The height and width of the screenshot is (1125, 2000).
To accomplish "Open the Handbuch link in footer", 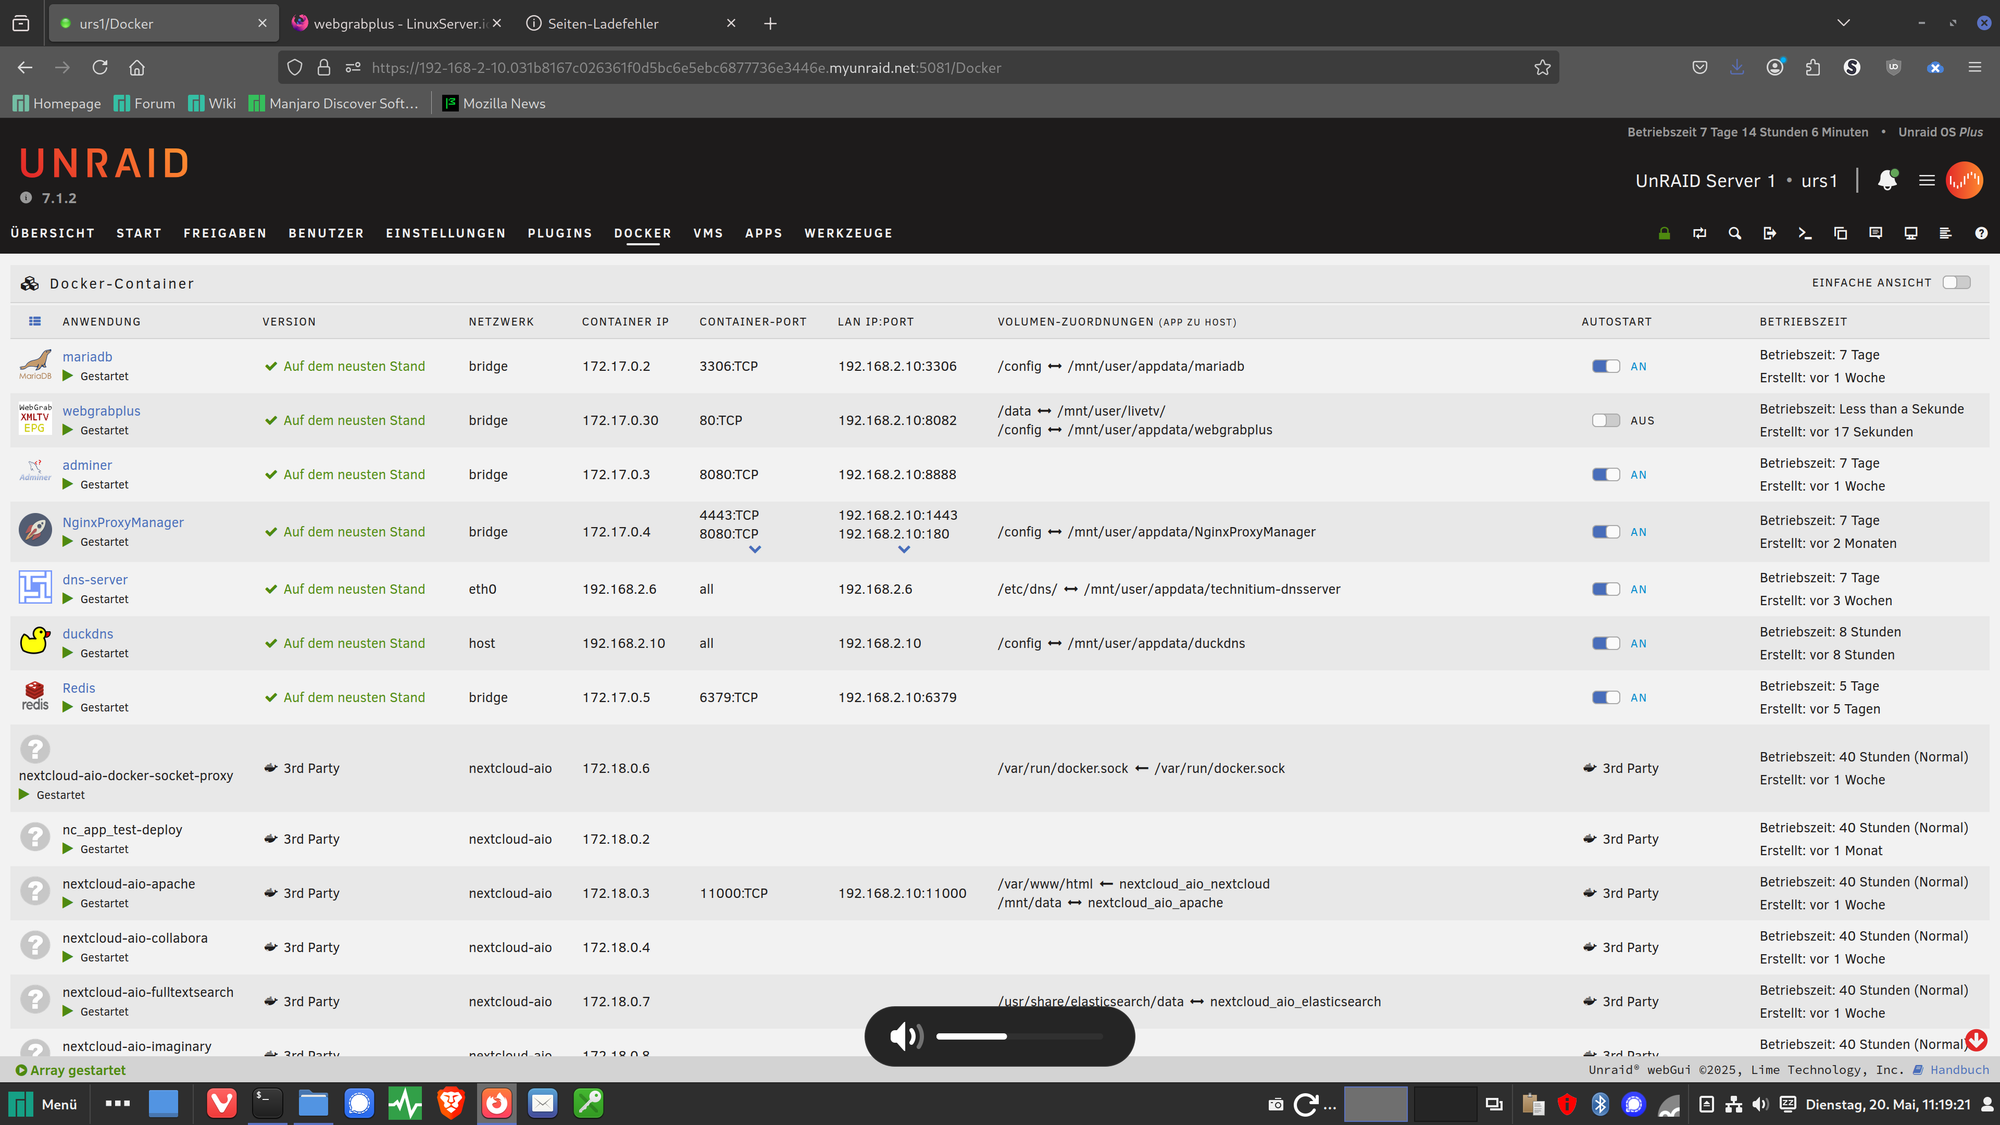I will [1958, 1070].
